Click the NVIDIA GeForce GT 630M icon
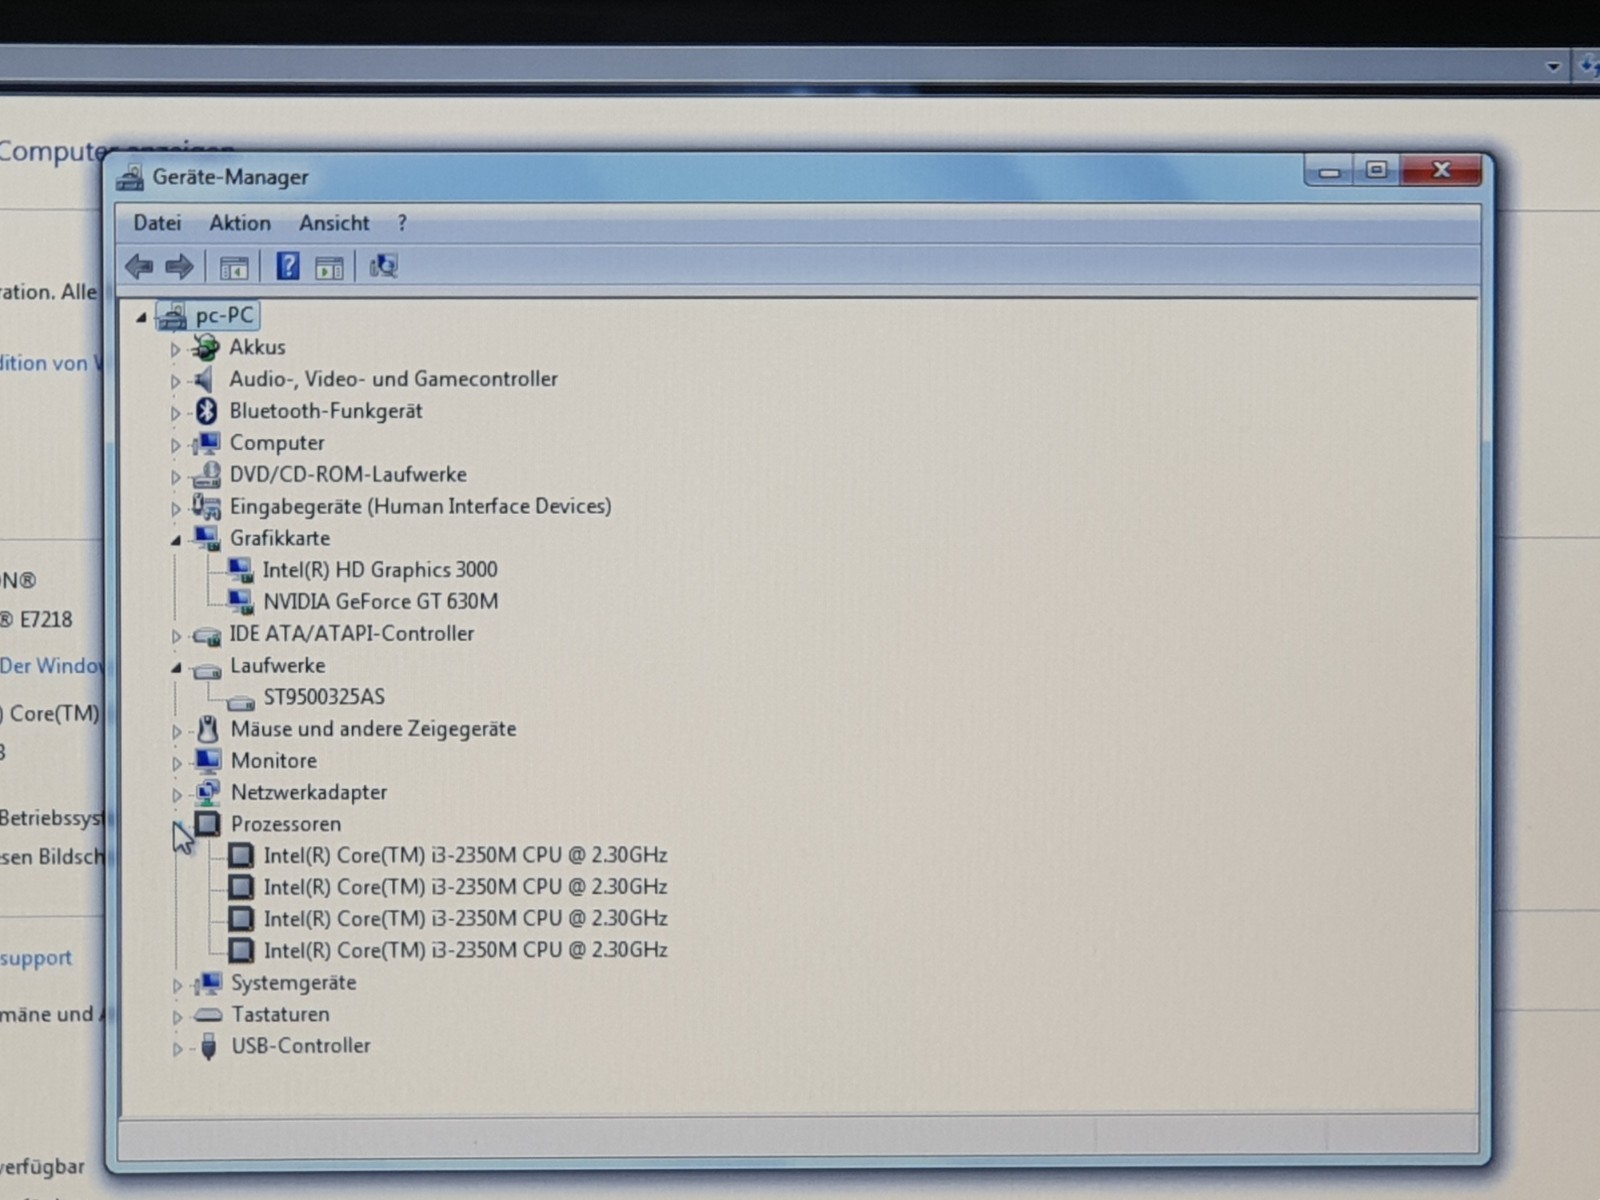This screenshot has height=1200, width=1600. point(240,601)
